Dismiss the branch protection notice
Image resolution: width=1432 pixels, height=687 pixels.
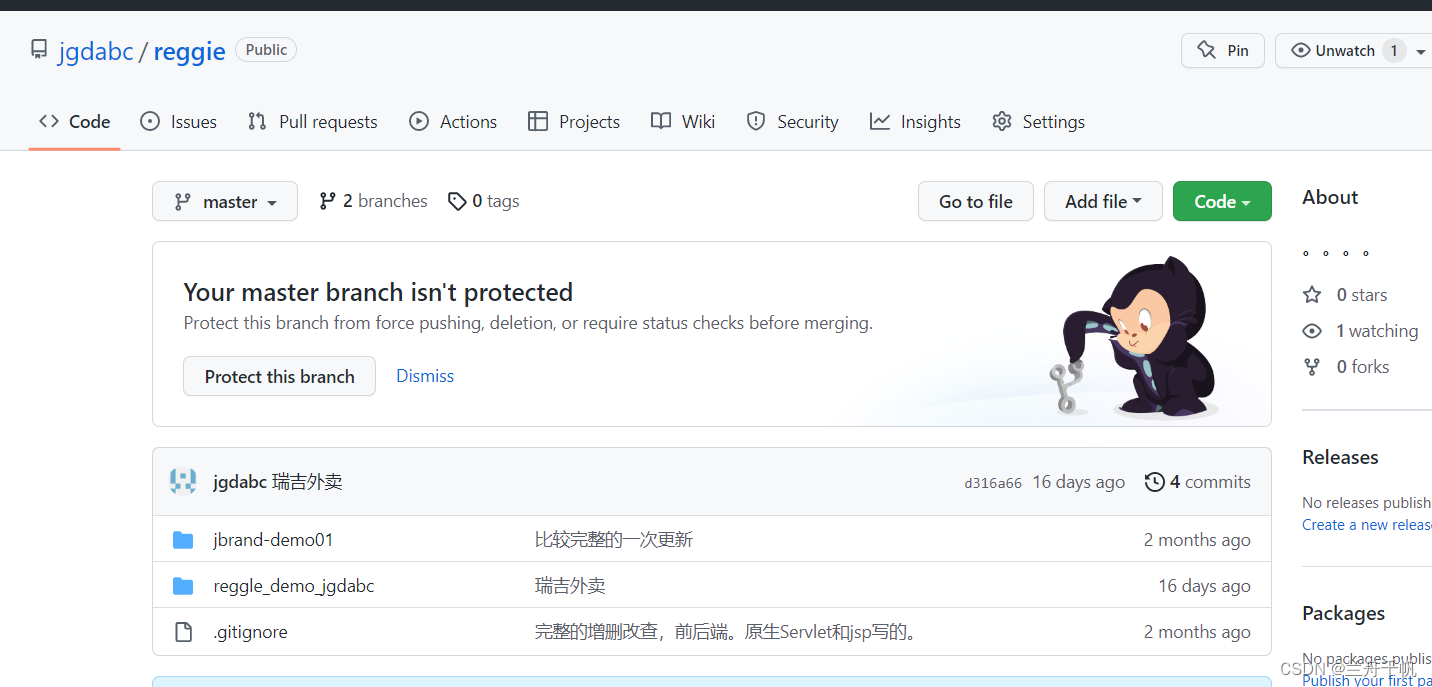425,376
